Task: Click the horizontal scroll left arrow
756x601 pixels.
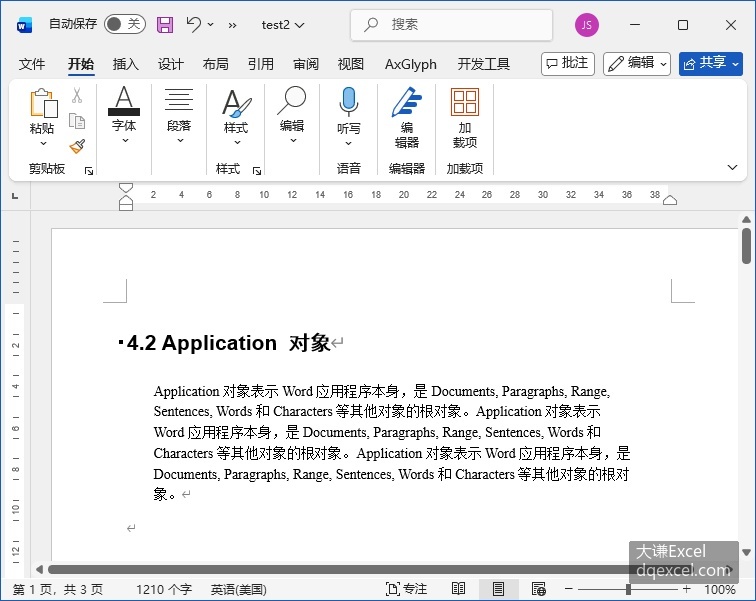Action: coord(40,570)
